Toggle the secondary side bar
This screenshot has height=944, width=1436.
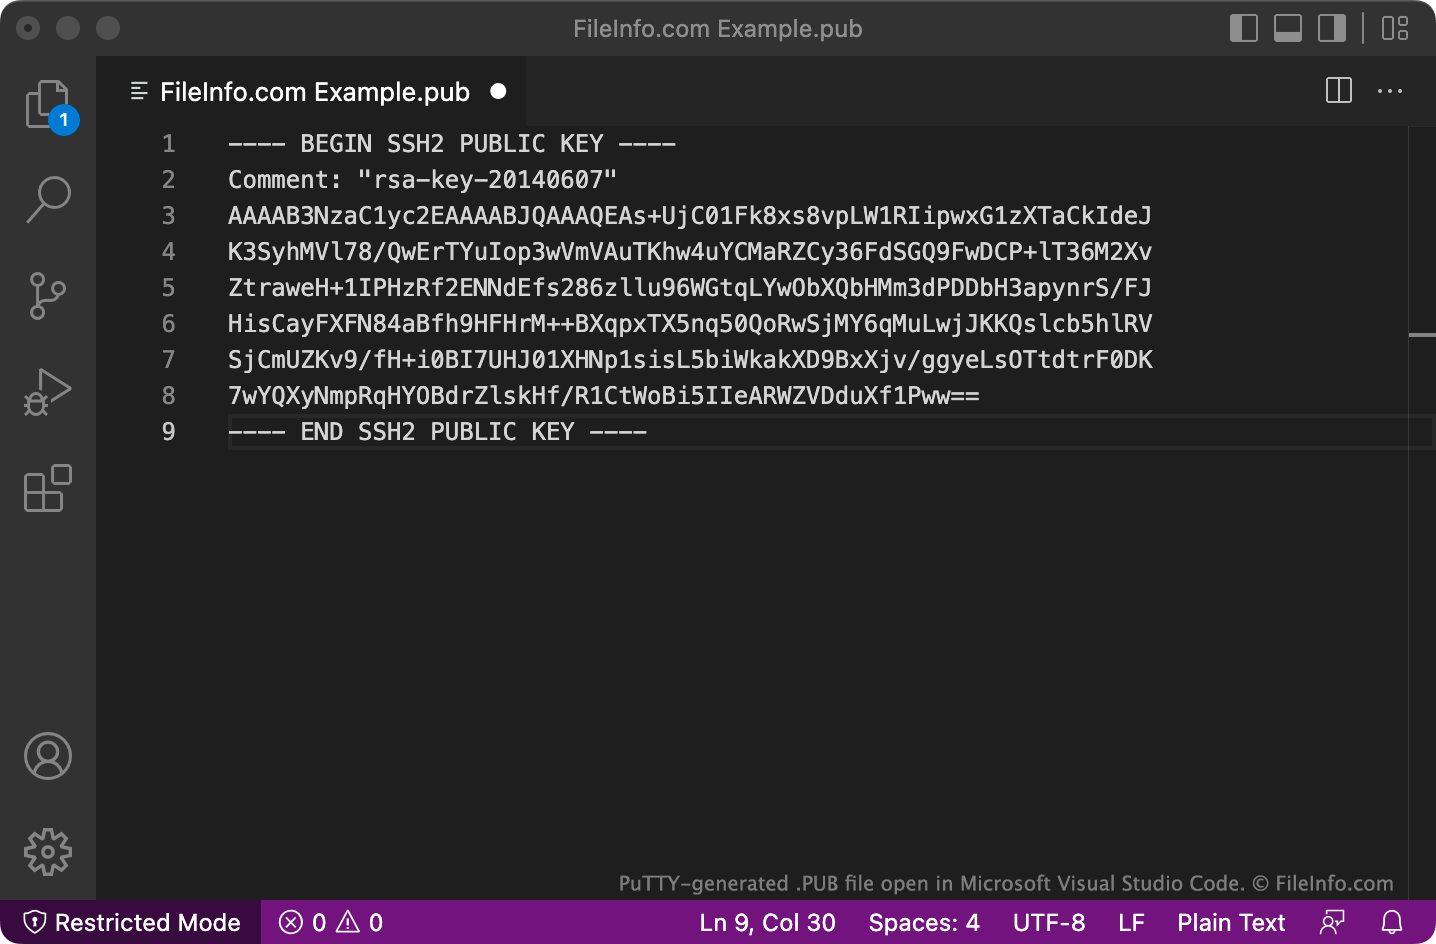click(x=1331, y=28)
